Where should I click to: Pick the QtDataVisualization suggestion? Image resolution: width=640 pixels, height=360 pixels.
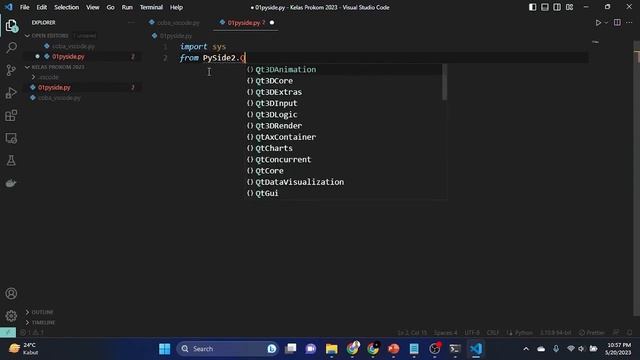coord(343,182)
